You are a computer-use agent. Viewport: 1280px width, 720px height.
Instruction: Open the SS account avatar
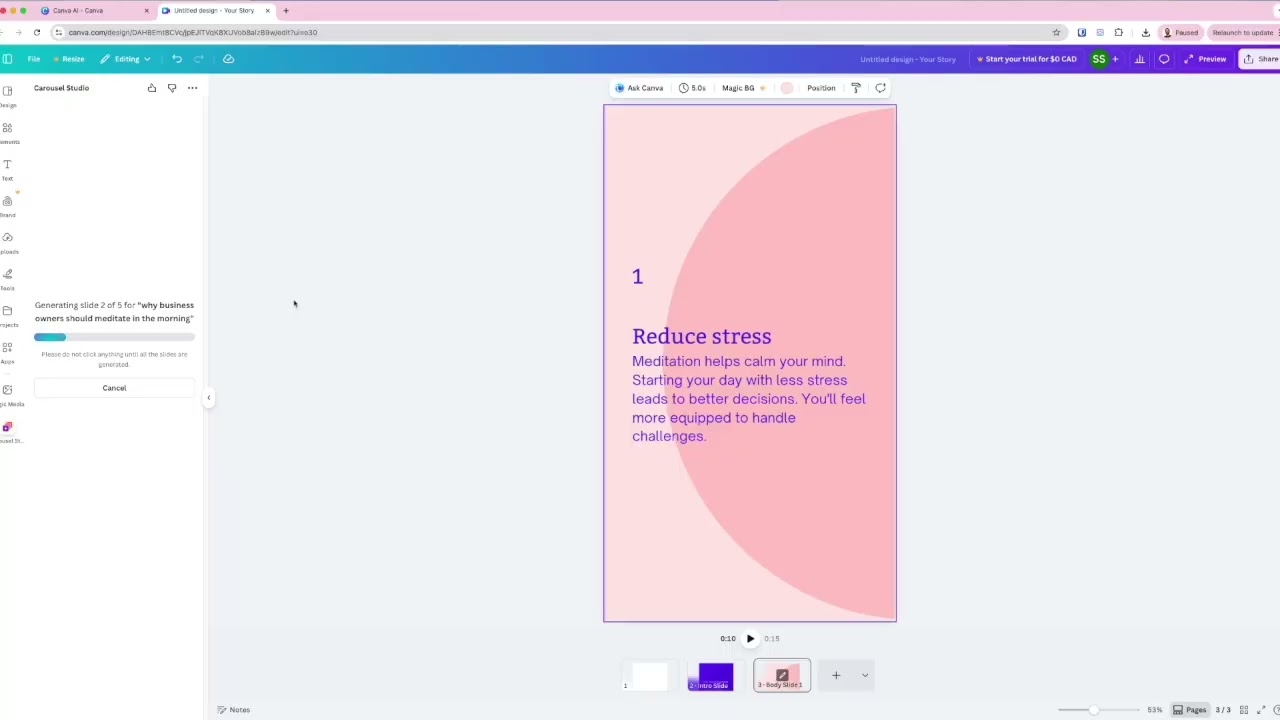coord(1099,59)
